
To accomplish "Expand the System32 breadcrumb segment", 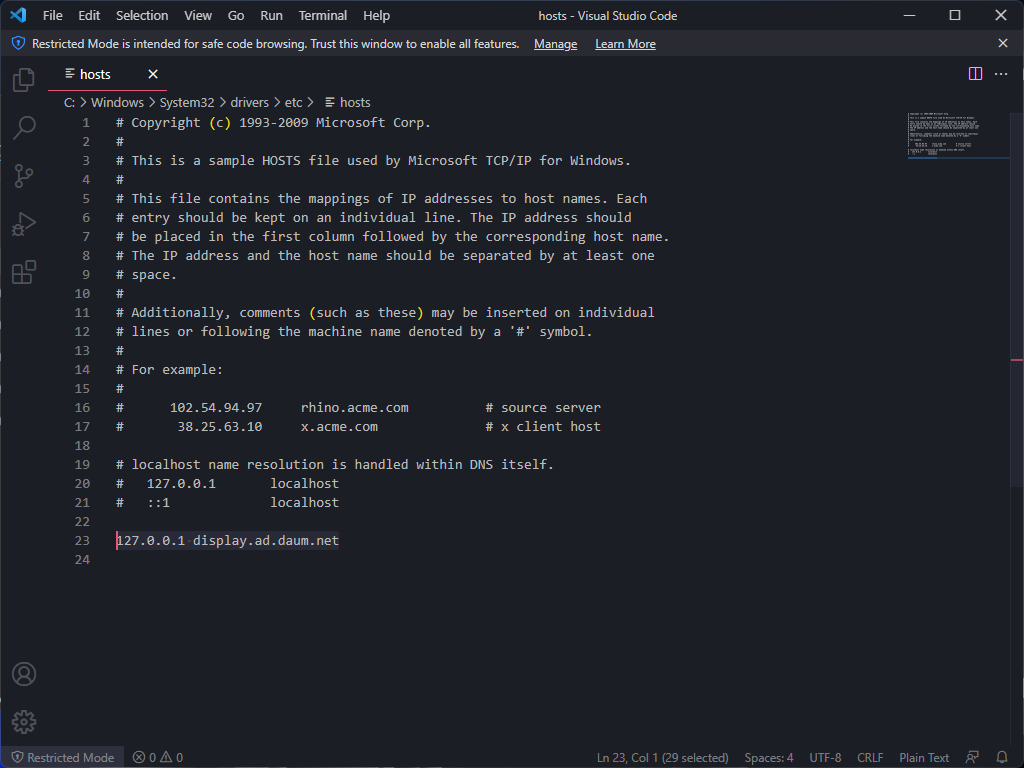I will tap(187, 103).
